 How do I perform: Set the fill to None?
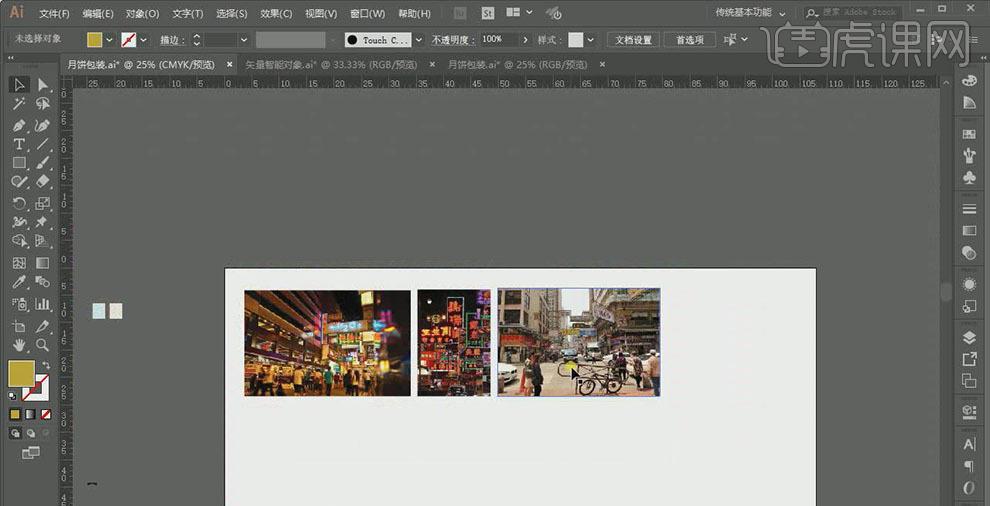pos(47,414)
